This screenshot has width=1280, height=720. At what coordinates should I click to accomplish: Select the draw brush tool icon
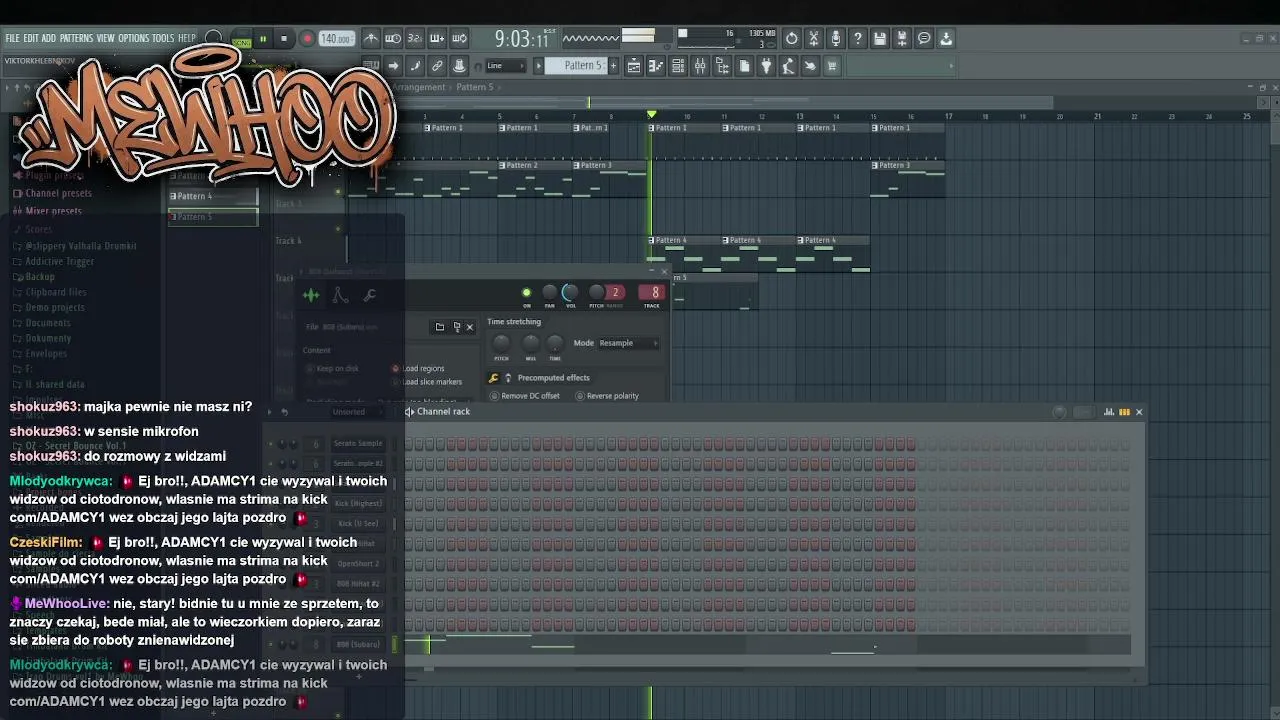coord(415,66)
